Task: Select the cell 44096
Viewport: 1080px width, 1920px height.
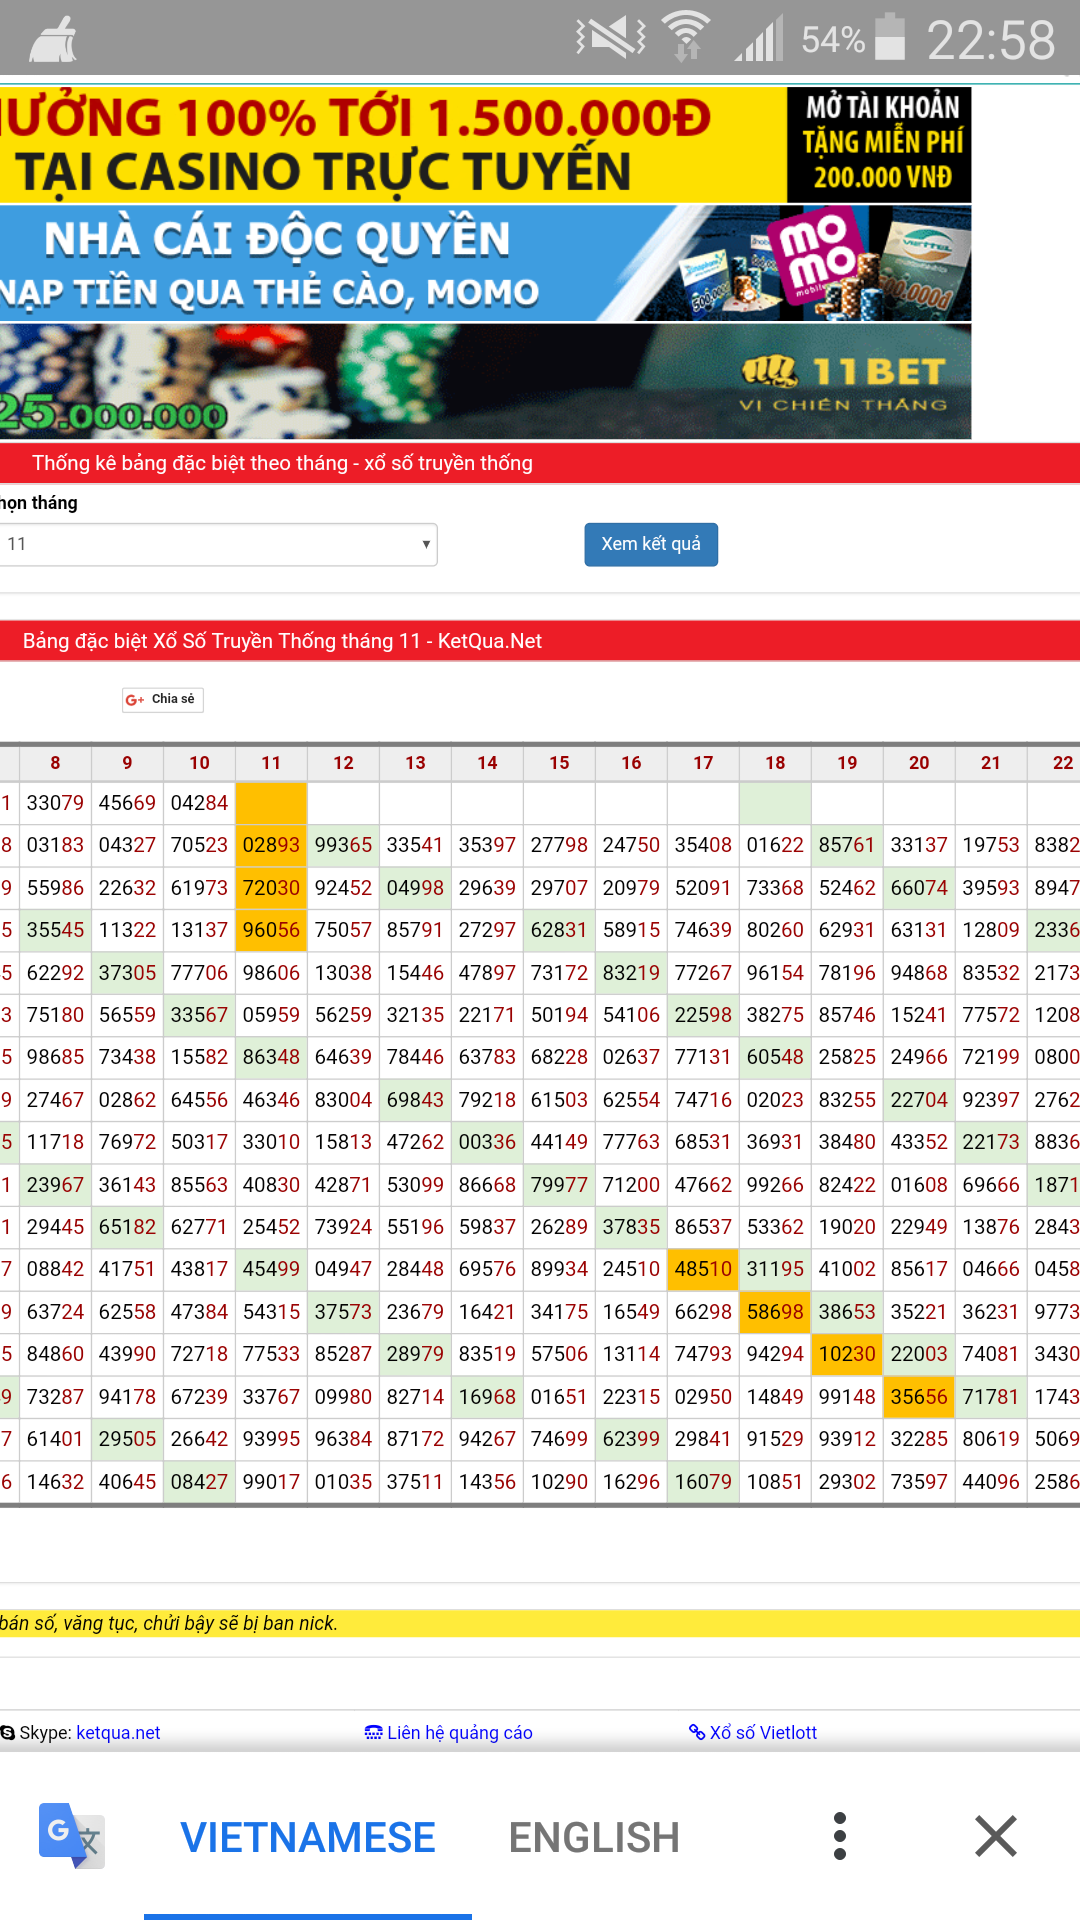Action: [991, 1482]
